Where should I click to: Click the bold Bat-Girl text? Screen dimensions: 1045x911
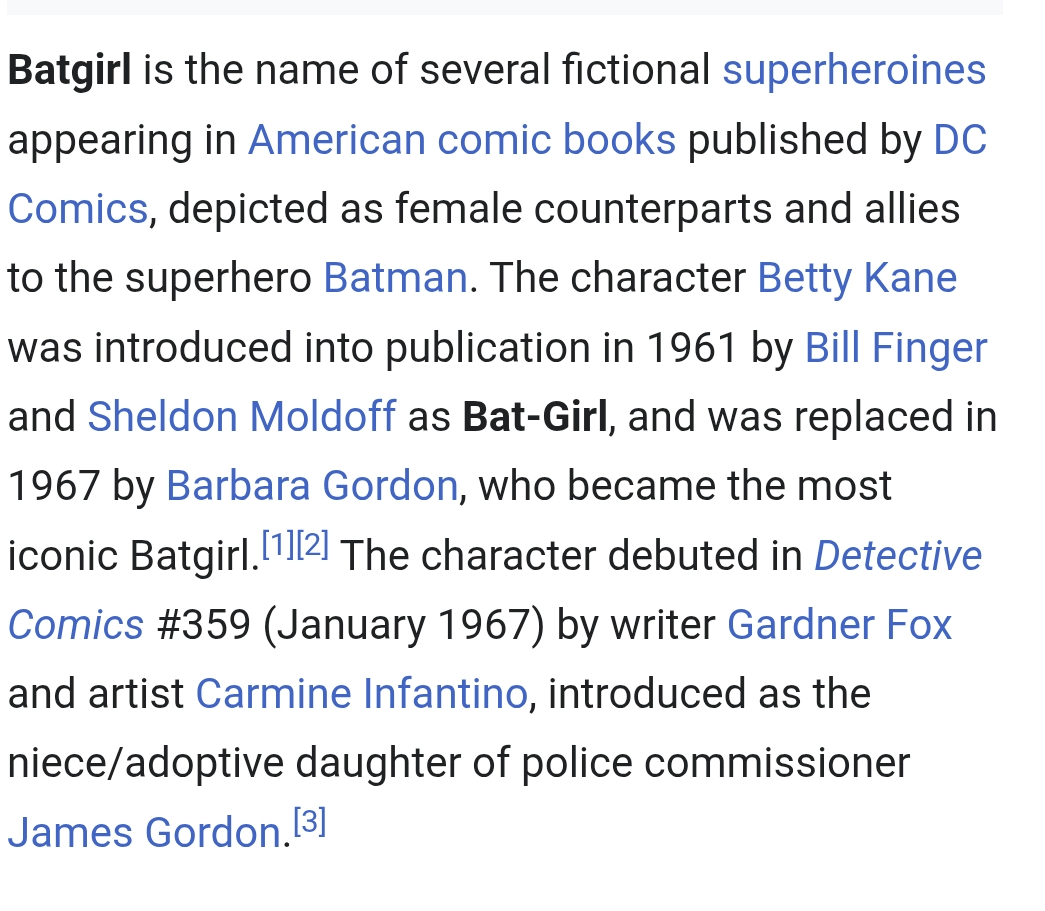[535, 417]
